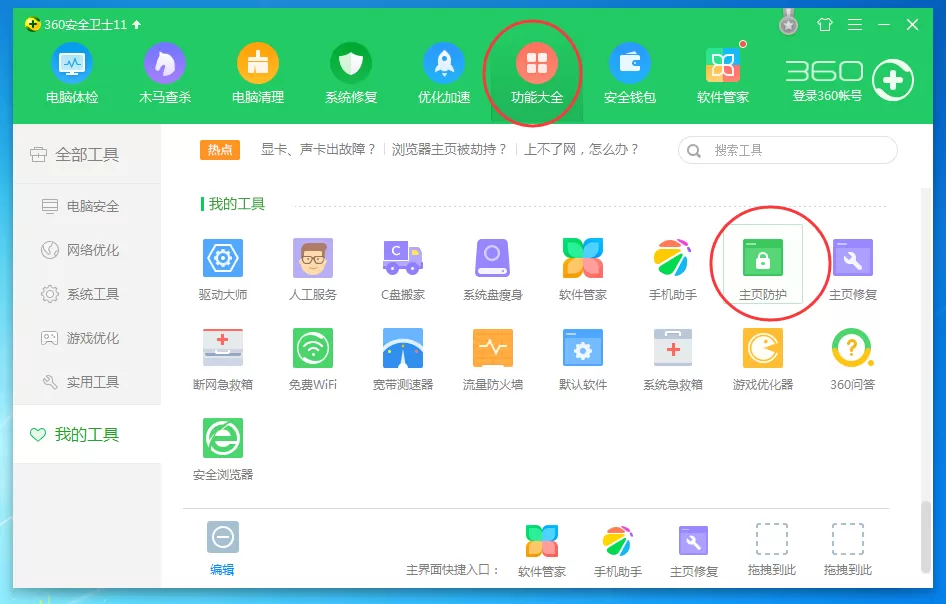Open the 浏览器主页被劫持？ link

coord(449,149)
